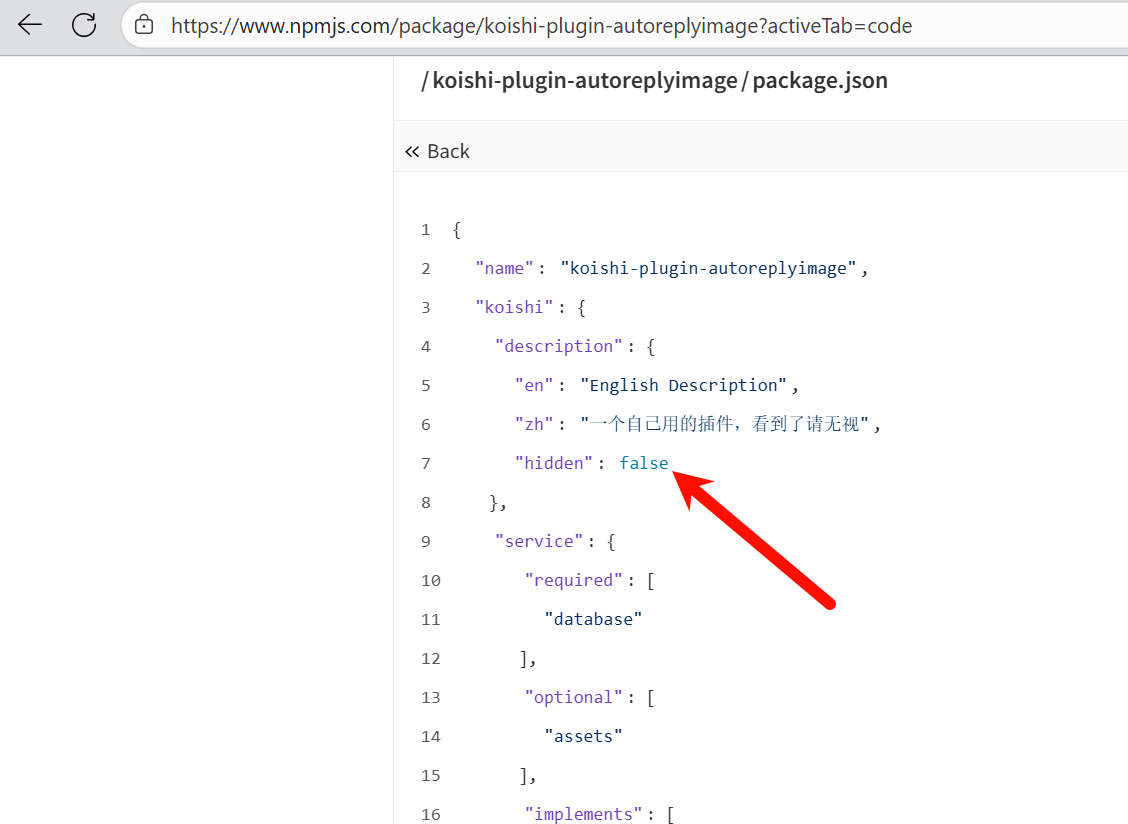This screenshot has height=824, width=1128.
Task: Click line number 7 in the gutter
Action: [x=425, y=463]
